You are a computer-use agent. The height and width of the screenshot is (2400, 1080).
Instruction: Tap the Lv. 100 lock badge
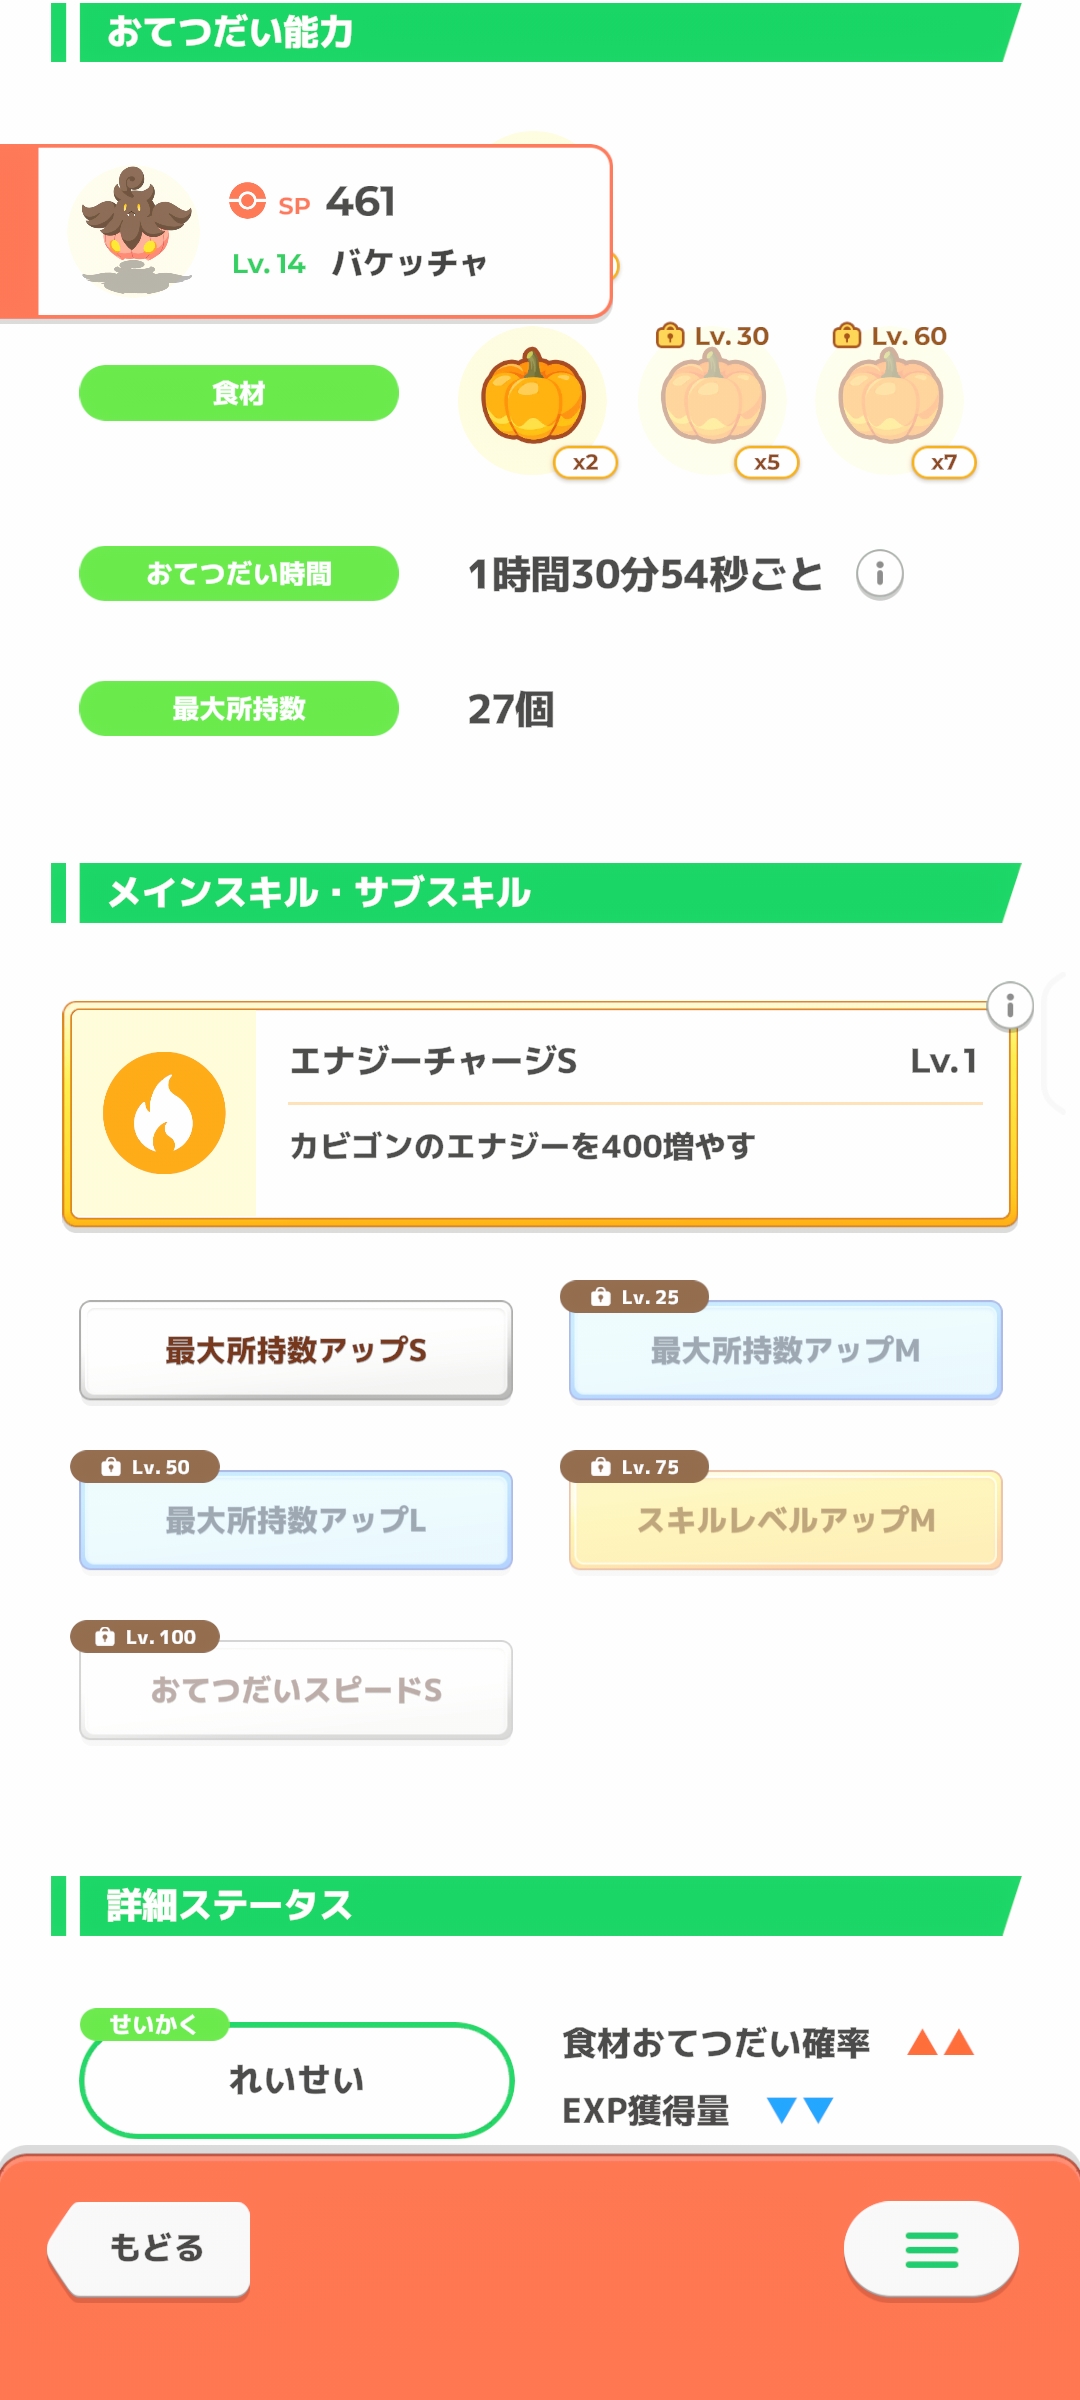pos(145,1637)
